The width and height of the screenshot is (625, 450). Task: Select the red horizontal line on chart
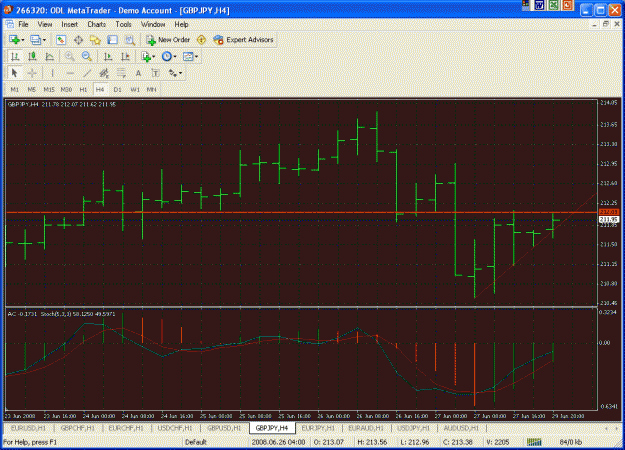(x=301, y=212)
